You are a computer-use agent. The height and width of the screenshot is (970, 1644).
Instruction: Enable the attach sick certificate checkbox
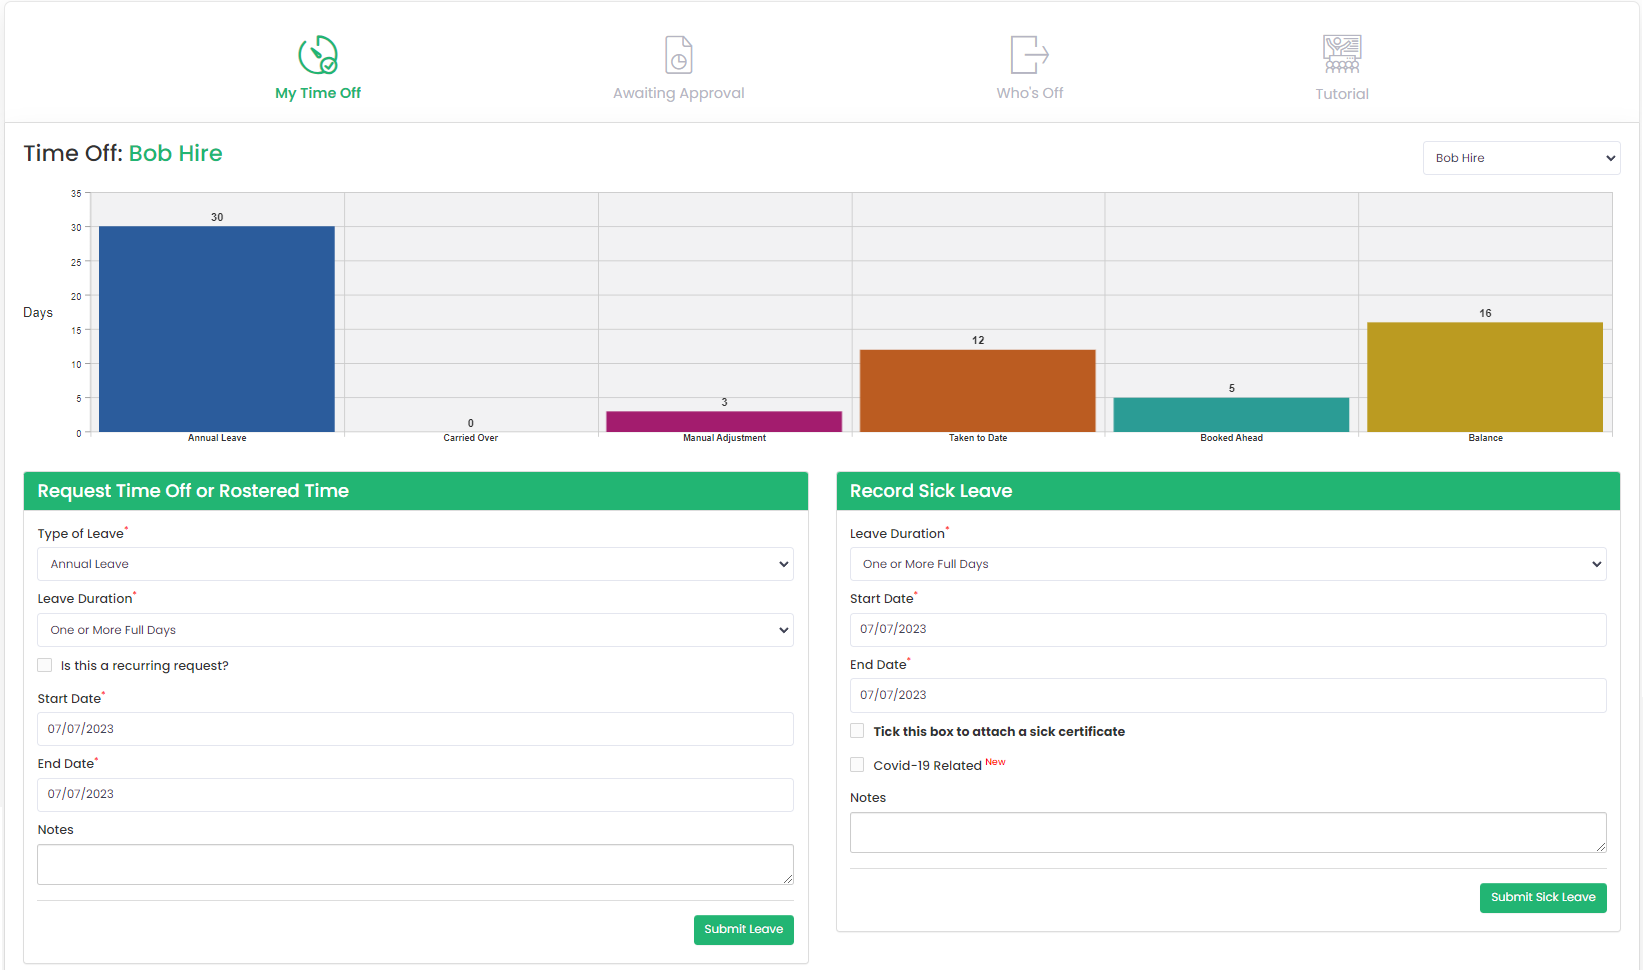tap(857, 731)
